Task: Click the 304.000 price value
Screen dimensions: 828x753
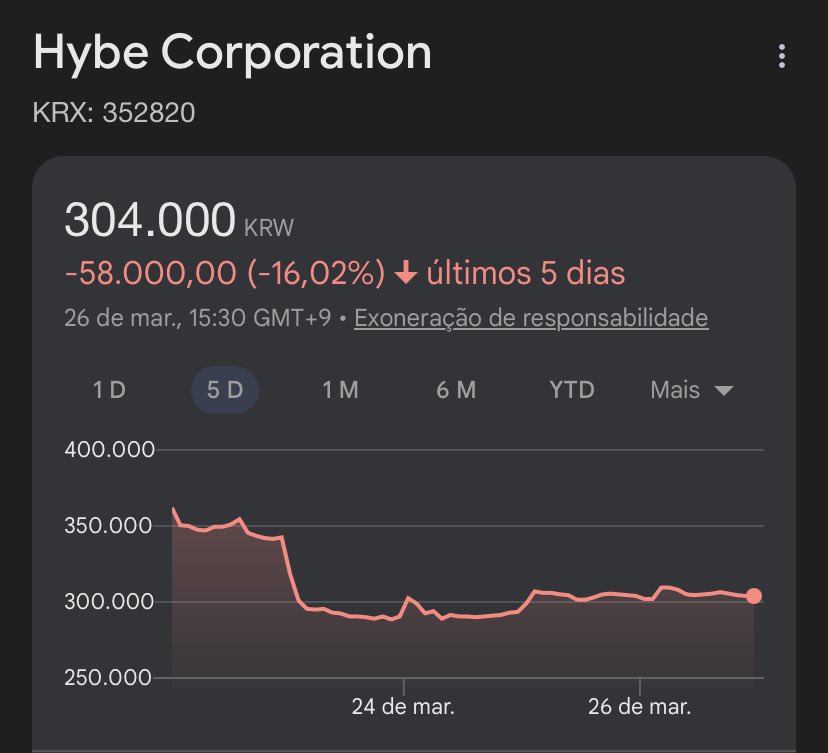Action: (x=149, y=219)
